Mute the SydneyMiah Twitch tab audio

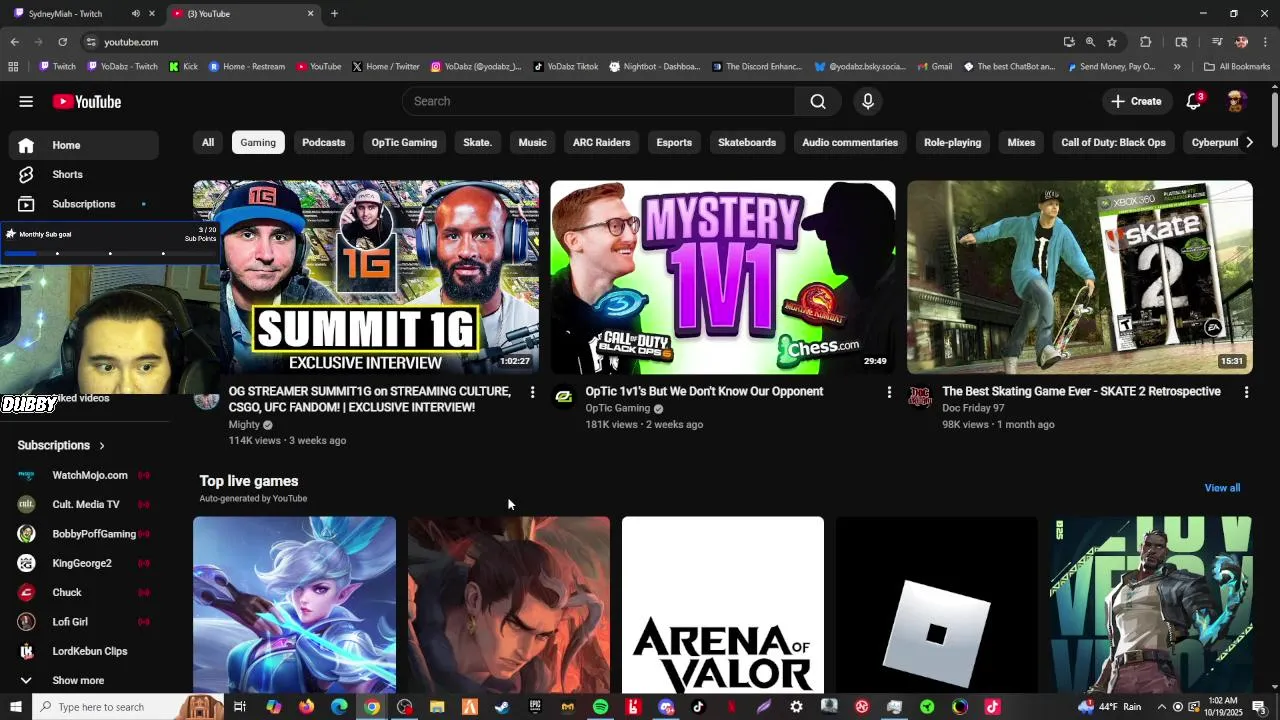coord(136,14)
